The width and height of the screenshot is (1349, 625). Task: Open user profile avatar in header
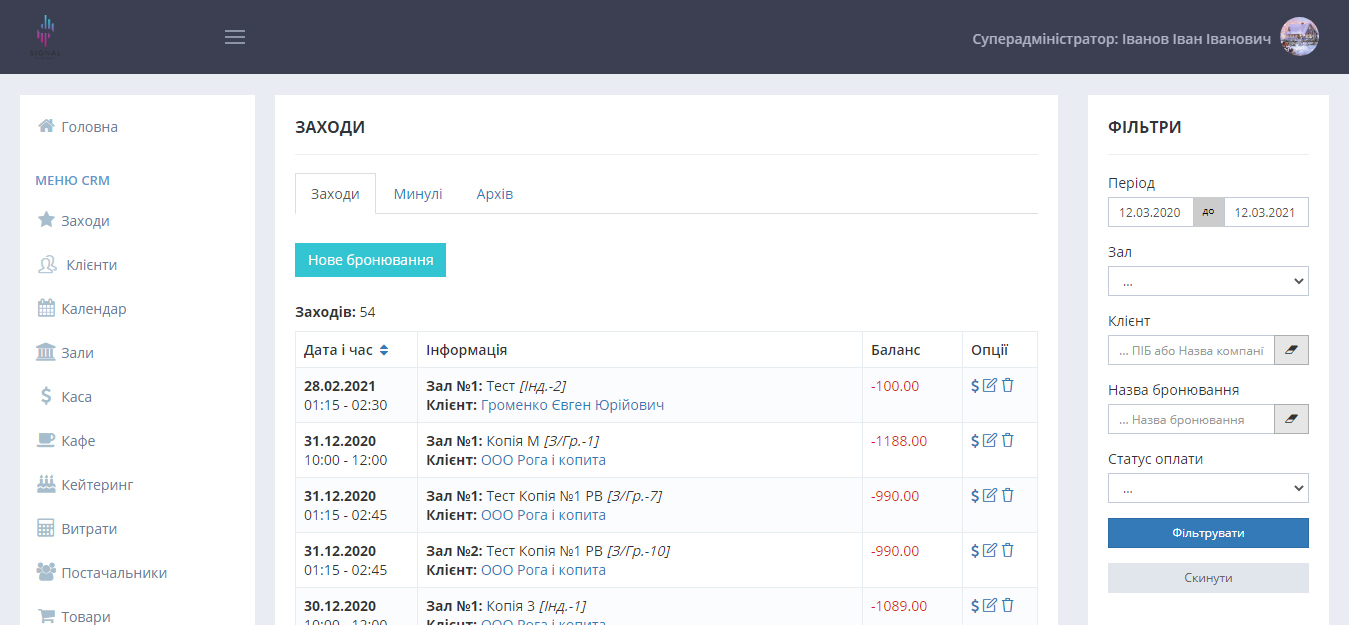[1299, 37]
